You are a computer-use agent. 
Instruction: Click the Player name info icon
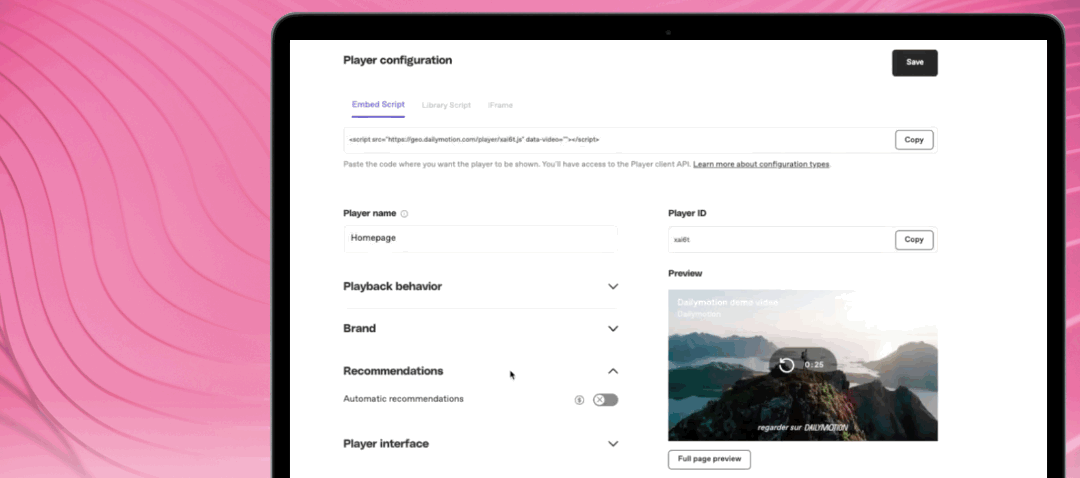404,214
